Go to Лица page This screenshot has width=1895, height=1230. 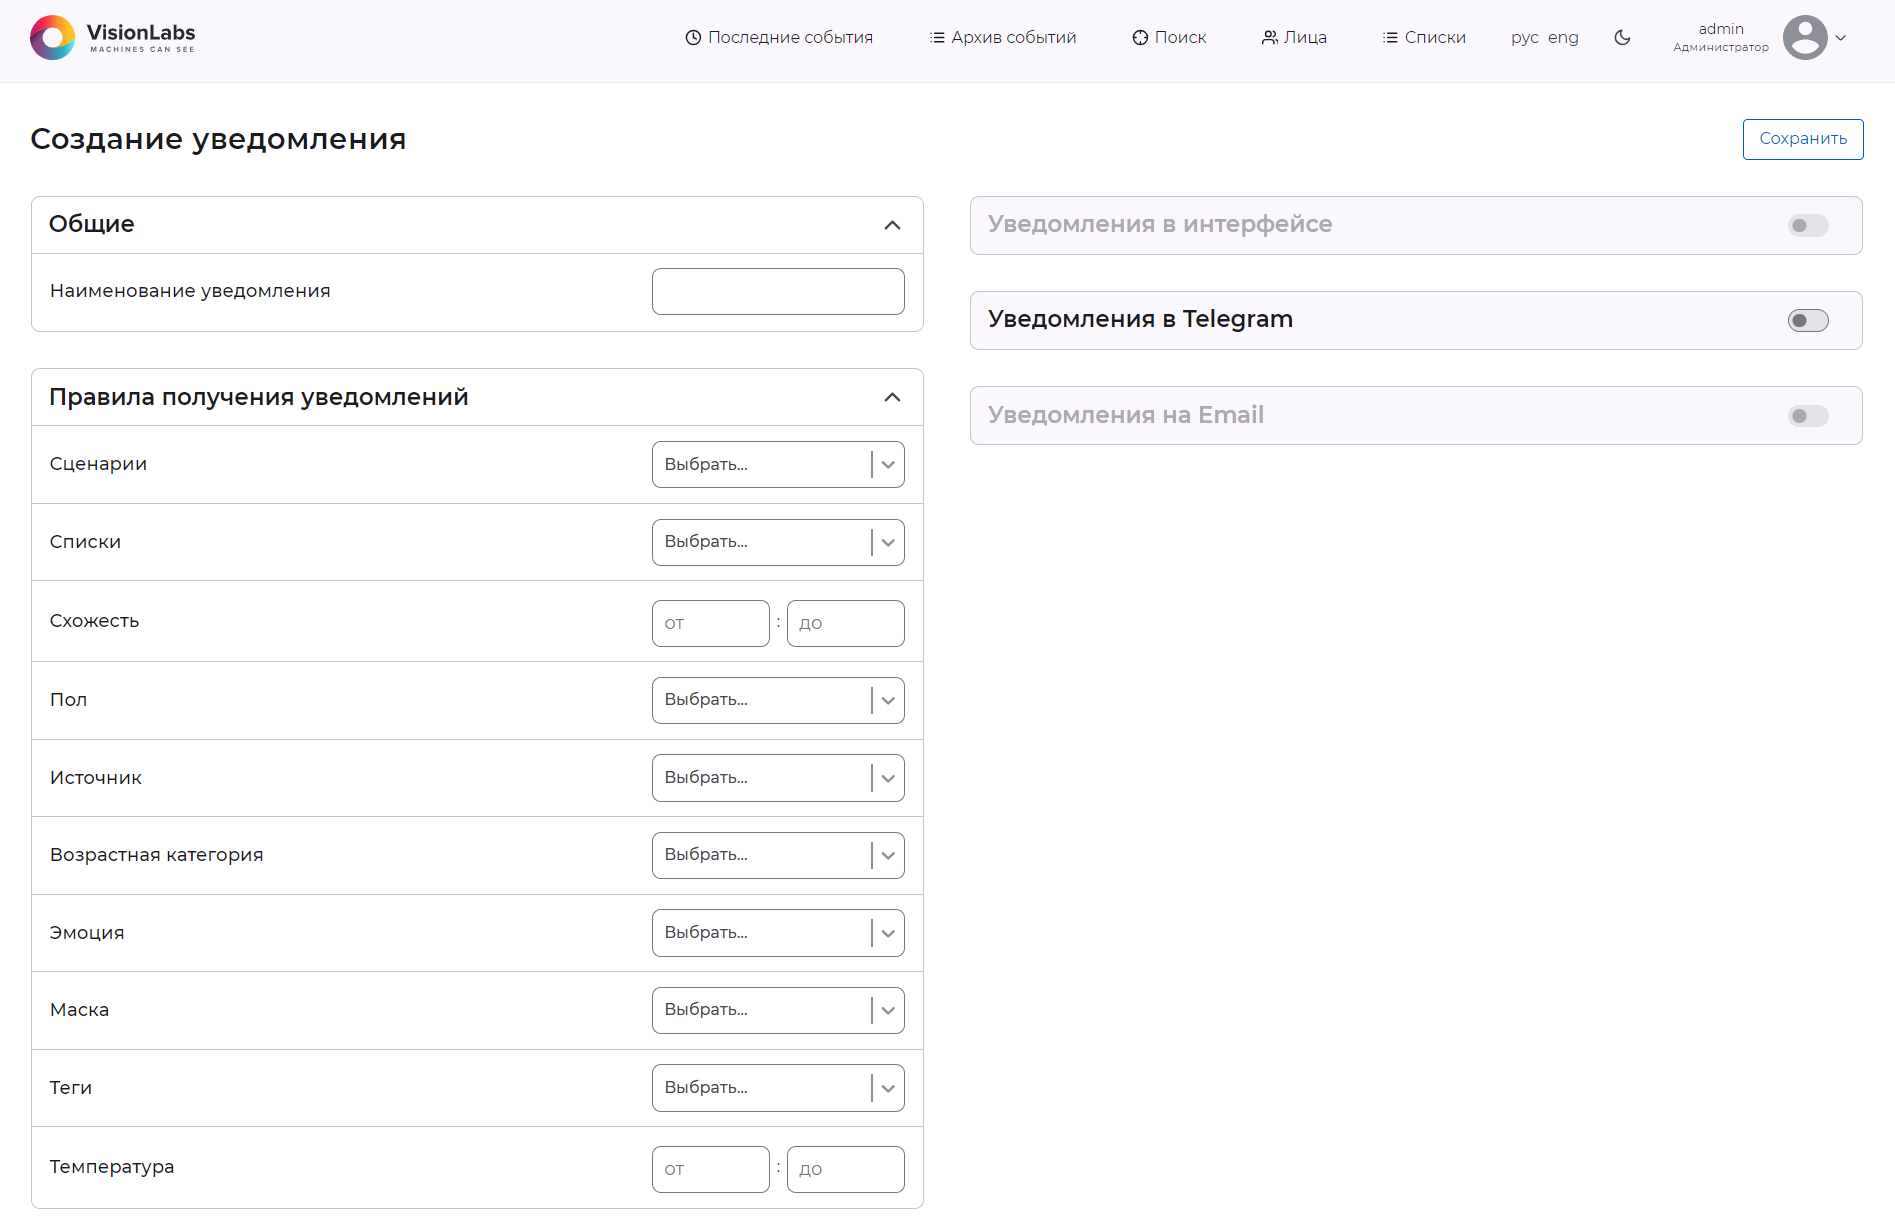1294,37
